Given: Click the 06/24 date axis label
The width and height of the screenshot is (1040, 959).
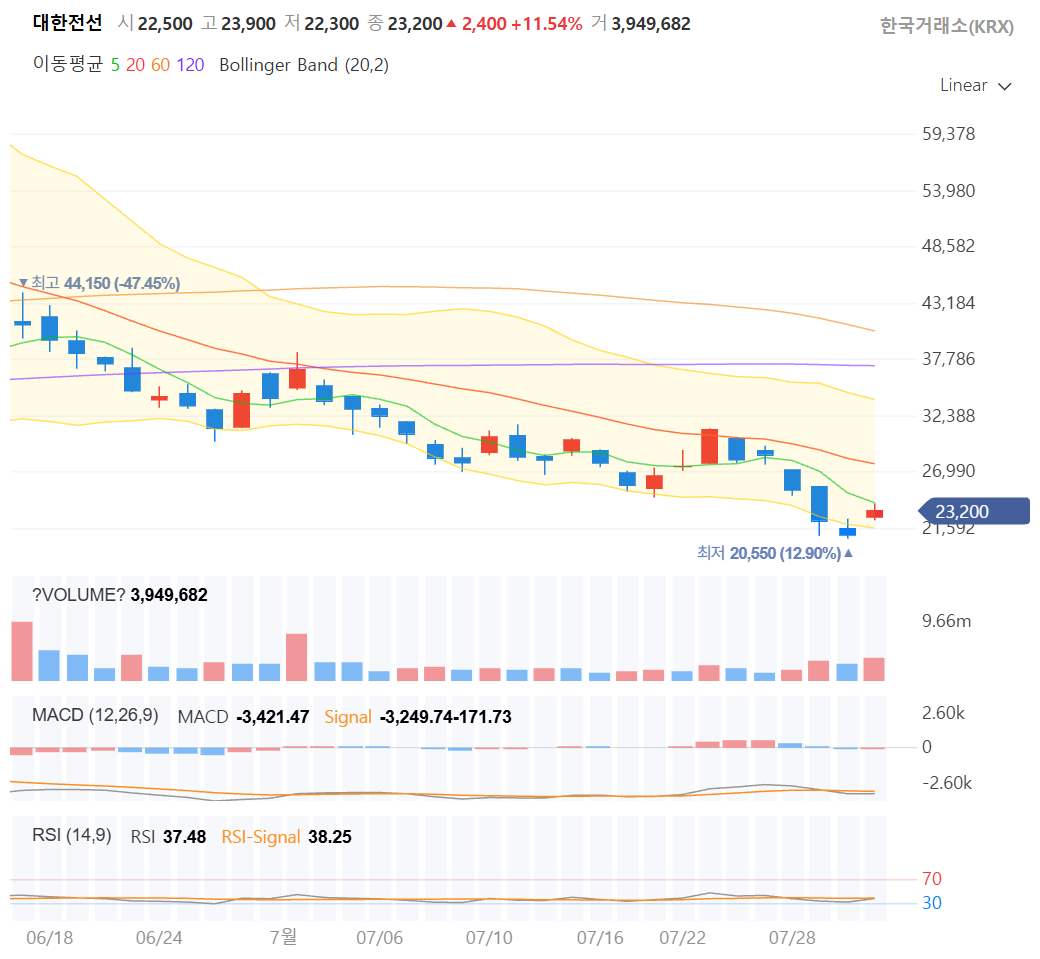Looking at the screenshot, I should (159, 938).
